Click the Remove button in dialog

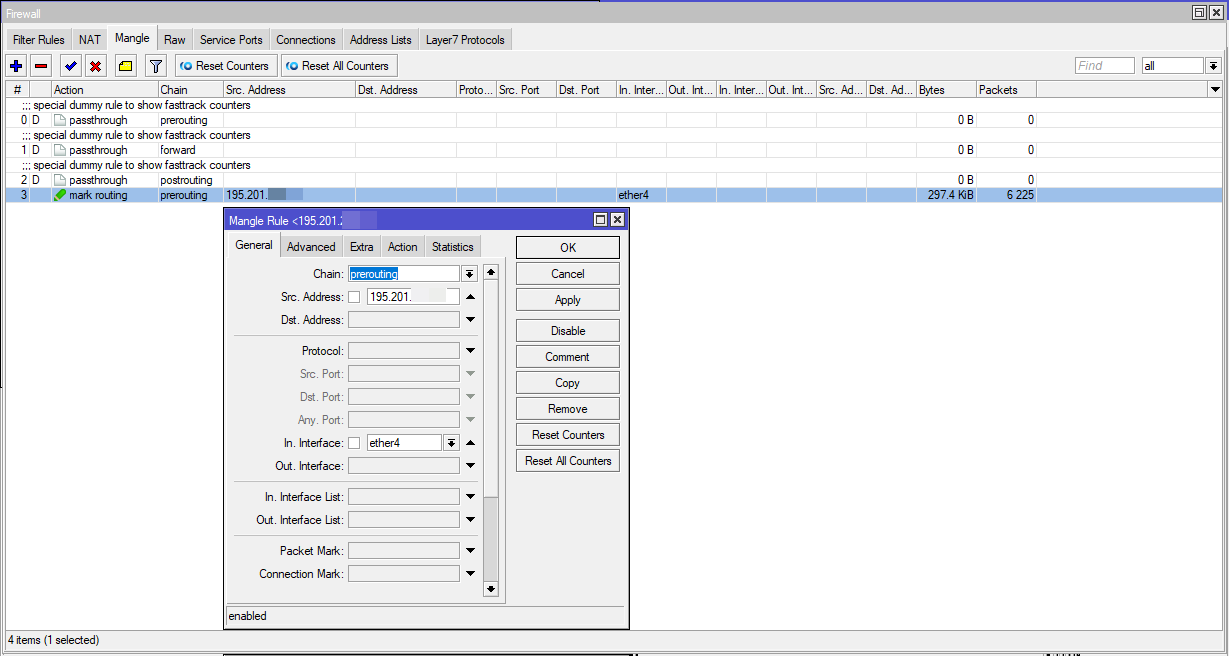pyautogui.click(x=568, y=409)
